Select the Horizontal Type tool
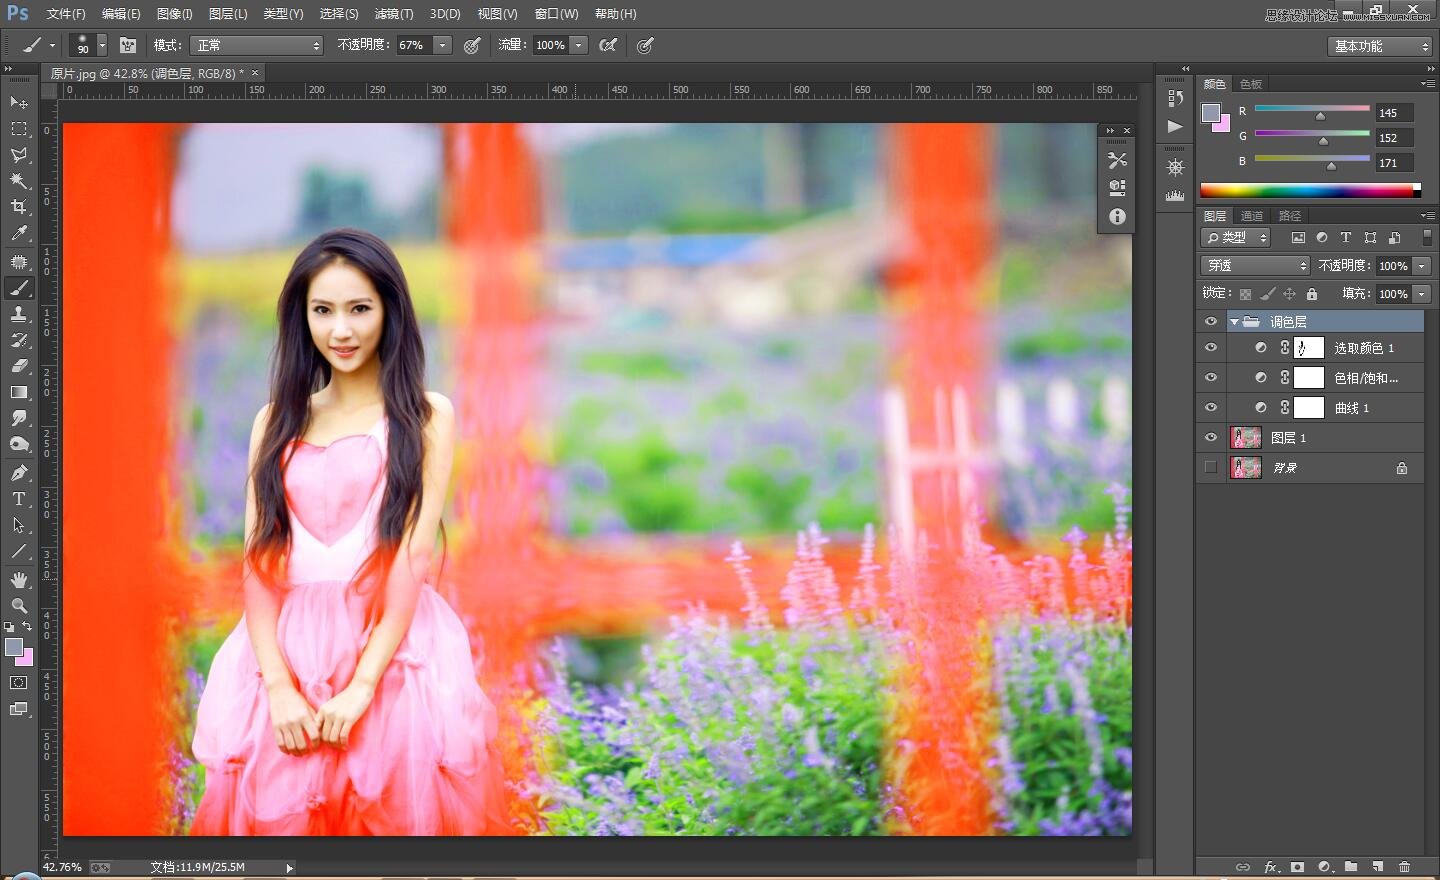The height and width of the screenshot is (880, 1440). tap(19, 499)
